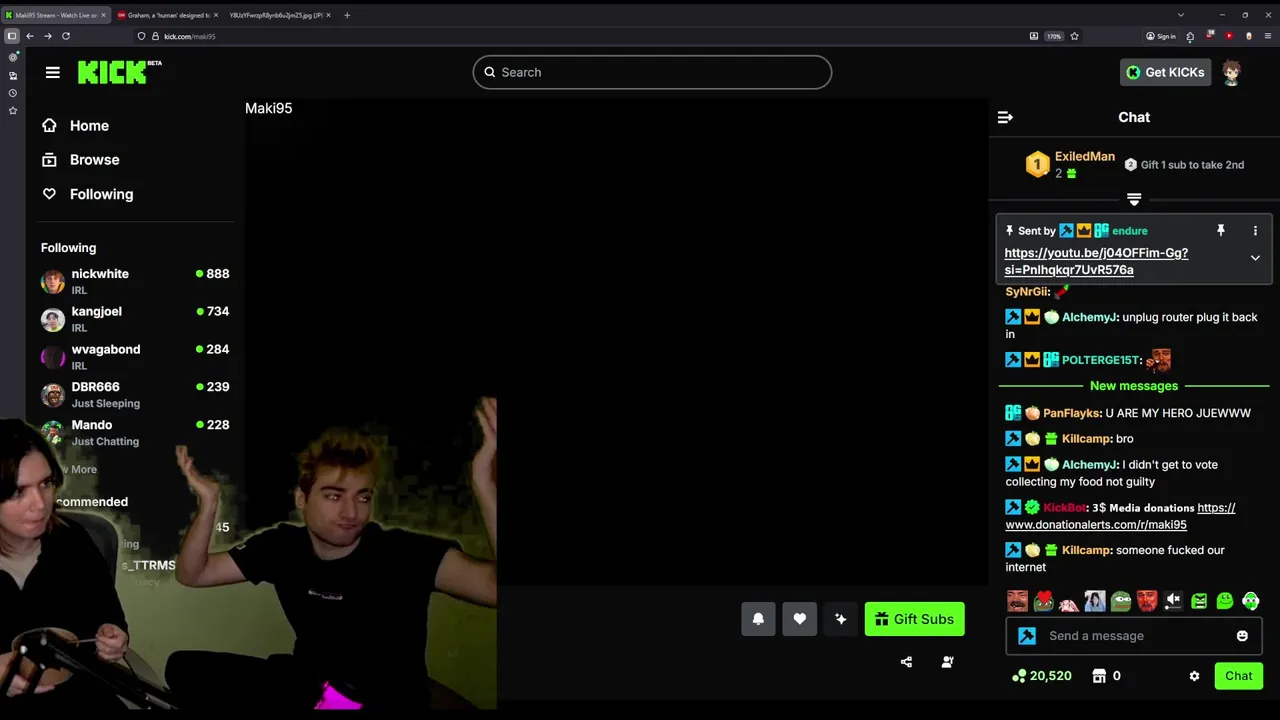Go back with the browser back arrow
The height and width of the screenshot is (720, 1280).
coord(30,36)
